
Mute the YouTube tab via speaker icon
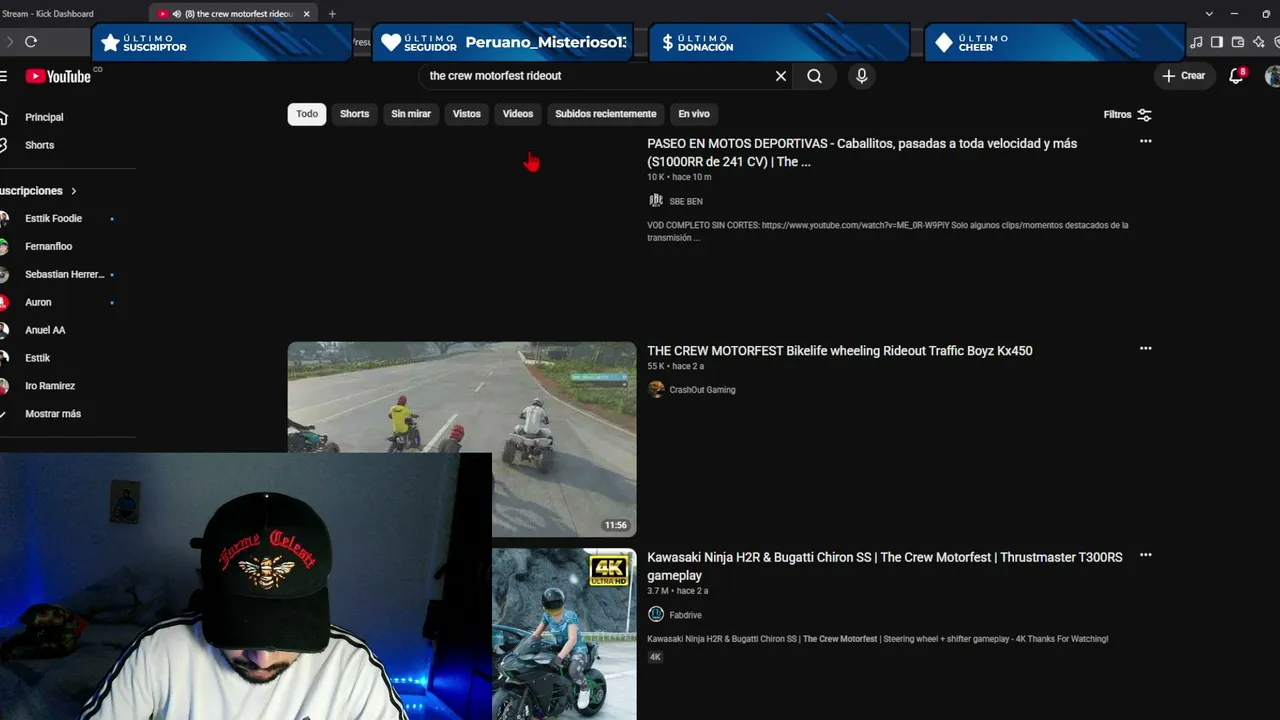pyautogui.click(x=176, y=14)
